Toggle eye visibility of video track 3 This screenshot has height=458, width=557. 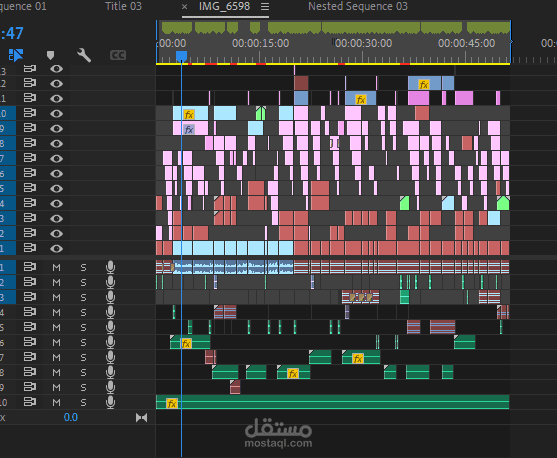tap(56, 218)
